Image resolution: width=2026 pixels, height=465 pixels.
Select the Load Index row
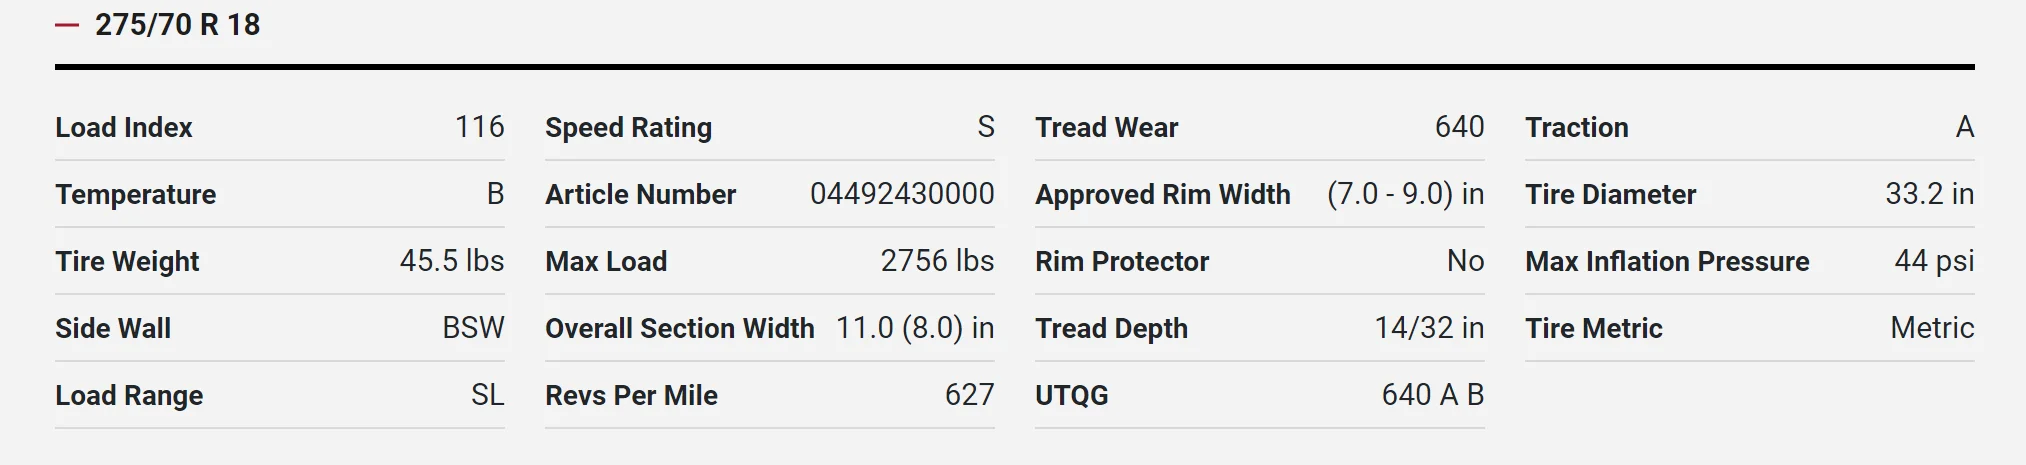280,127
